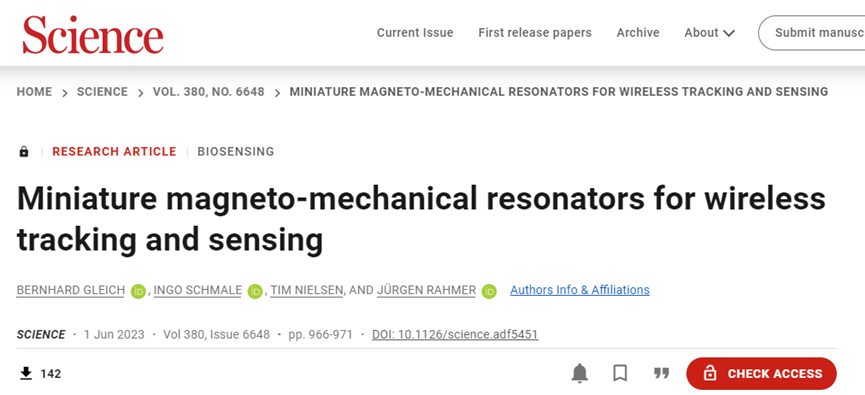The height and width of the screenshot is (395, 865).
Task: Open Authors Info & Affiliations link
Action: 580,290
